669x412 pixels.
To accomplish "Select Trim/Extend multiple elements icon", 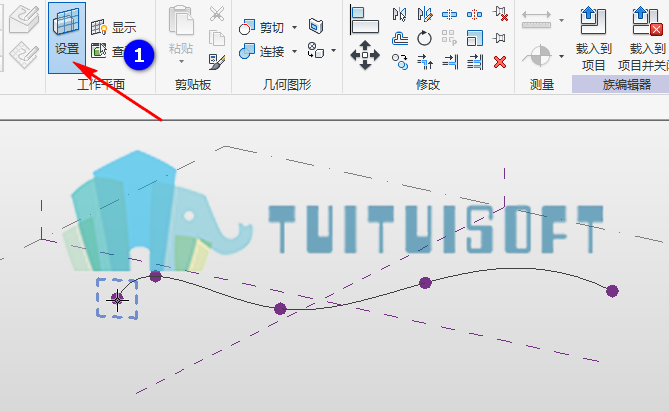I will click(x=475, y=62).
